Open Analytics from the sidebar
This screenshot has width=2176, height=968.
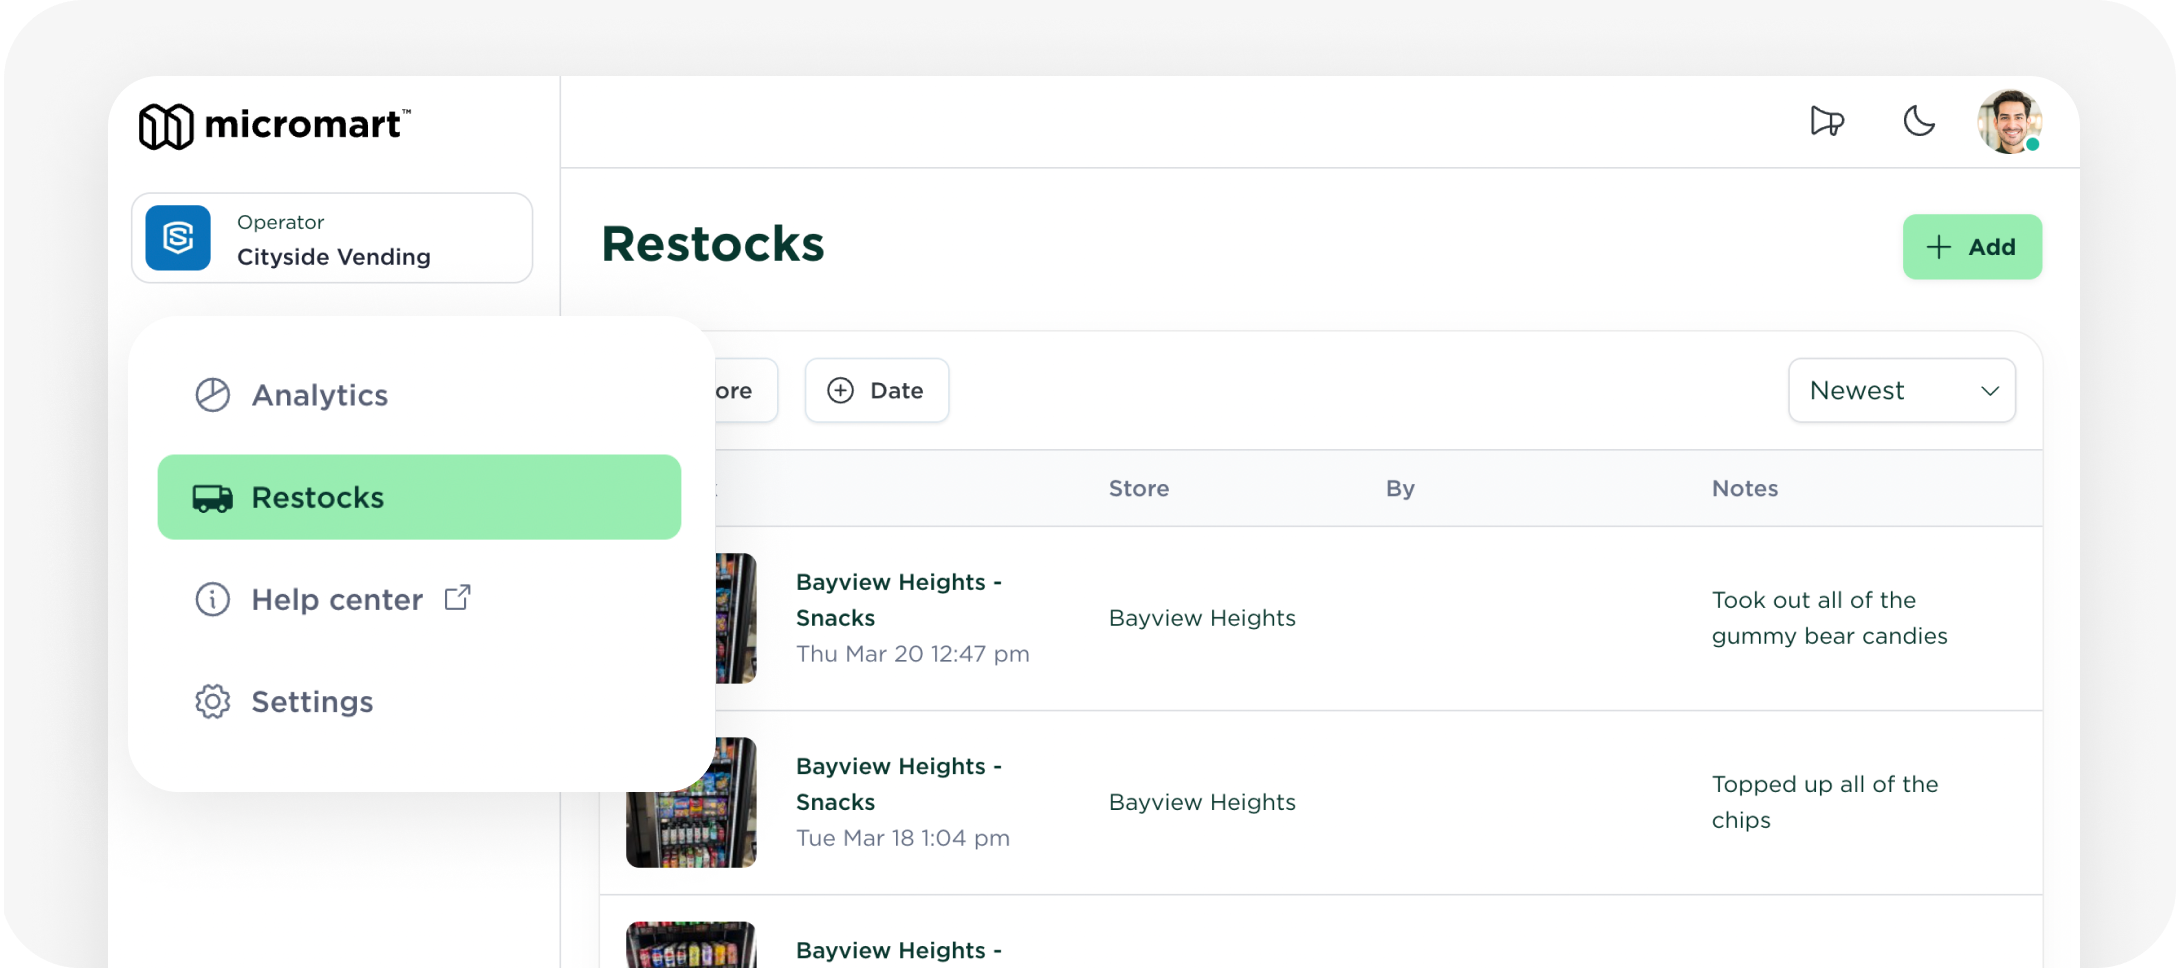tap(319, 395)
